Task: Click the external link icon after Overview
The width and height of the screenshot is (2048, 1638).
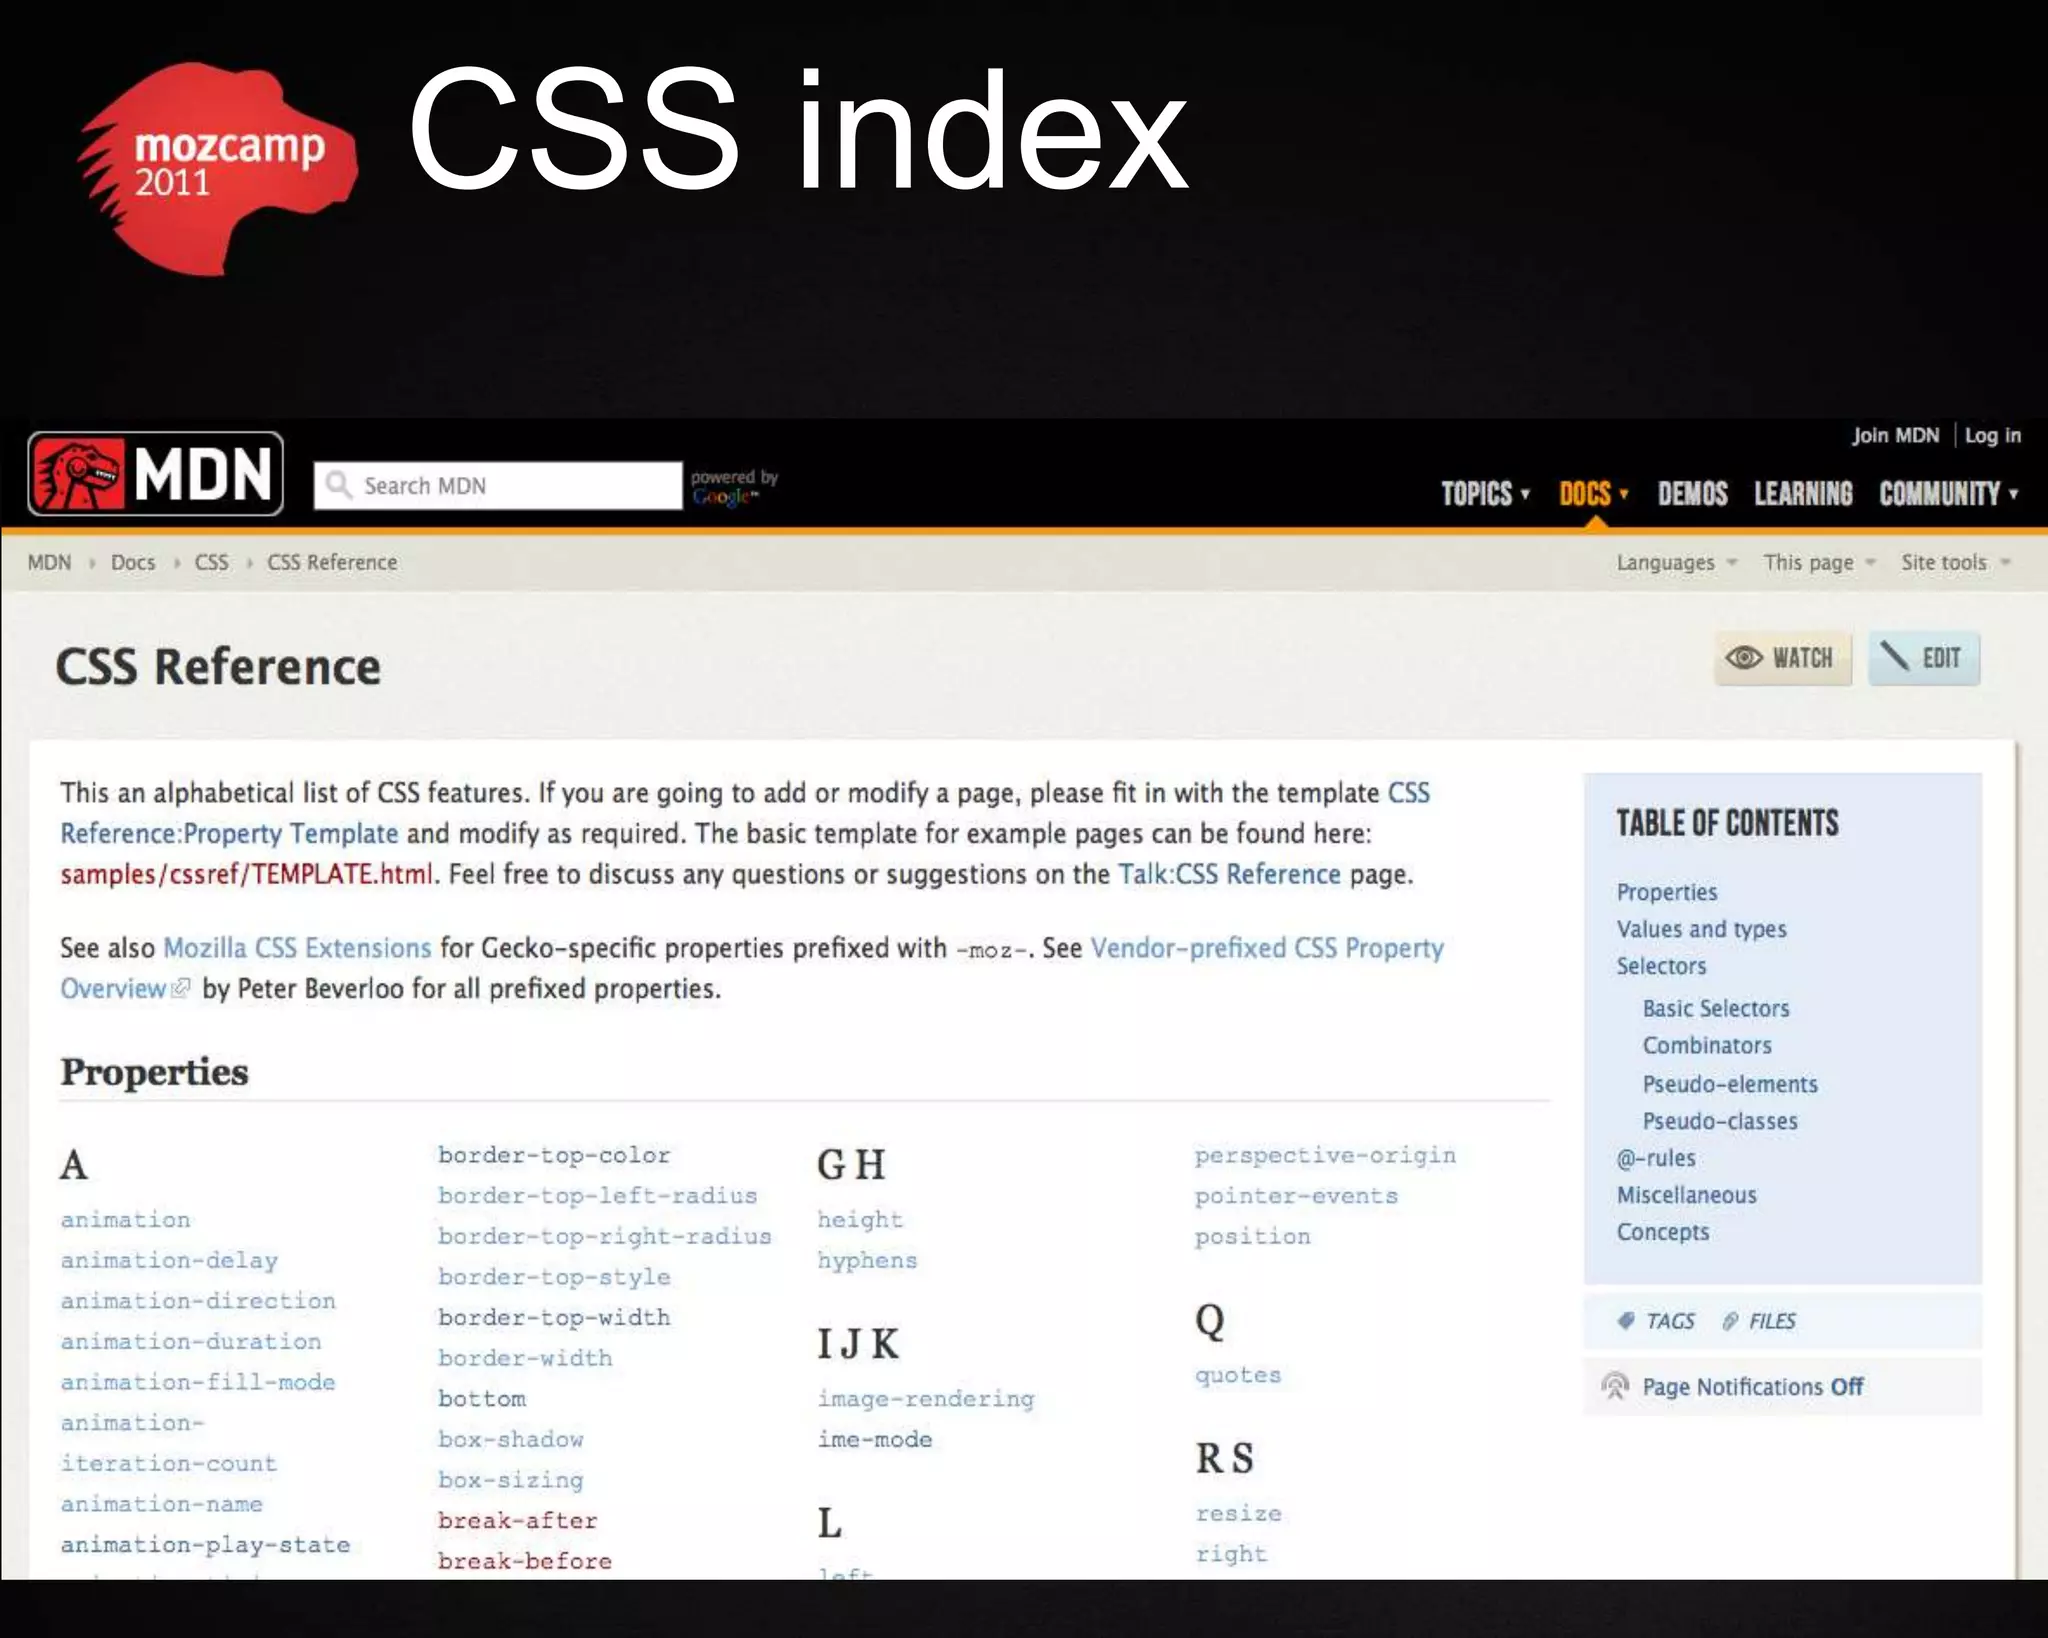Action: (x=180, y=989)
